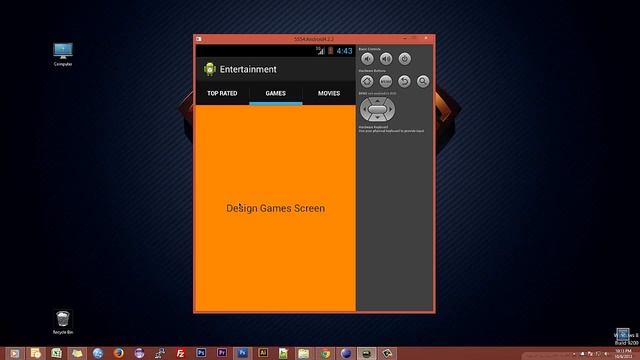Select the Recycle Bin desktop icon
Screen dimensions: 640x360
pos(63,322)
